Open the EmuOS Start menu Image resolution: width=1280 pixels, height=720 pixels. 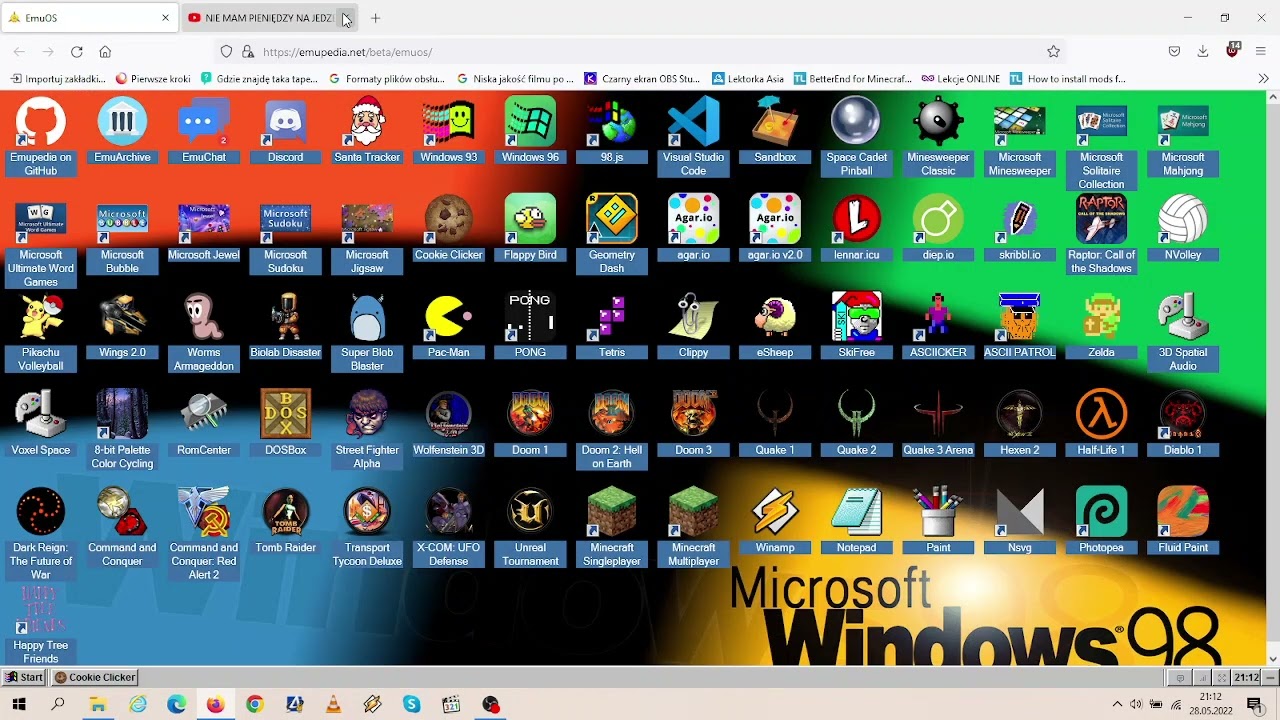[x=25, y=677]
